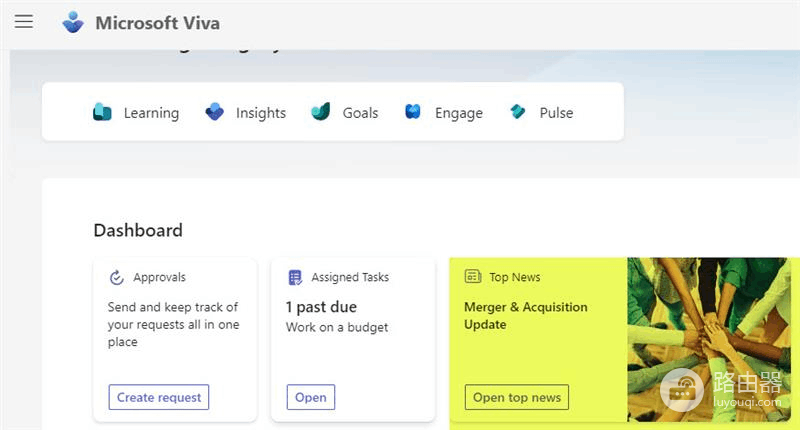This screenshot has height=430, width=800.
Task: Select the Engage label in app bar
Action: tap(459, 113)
